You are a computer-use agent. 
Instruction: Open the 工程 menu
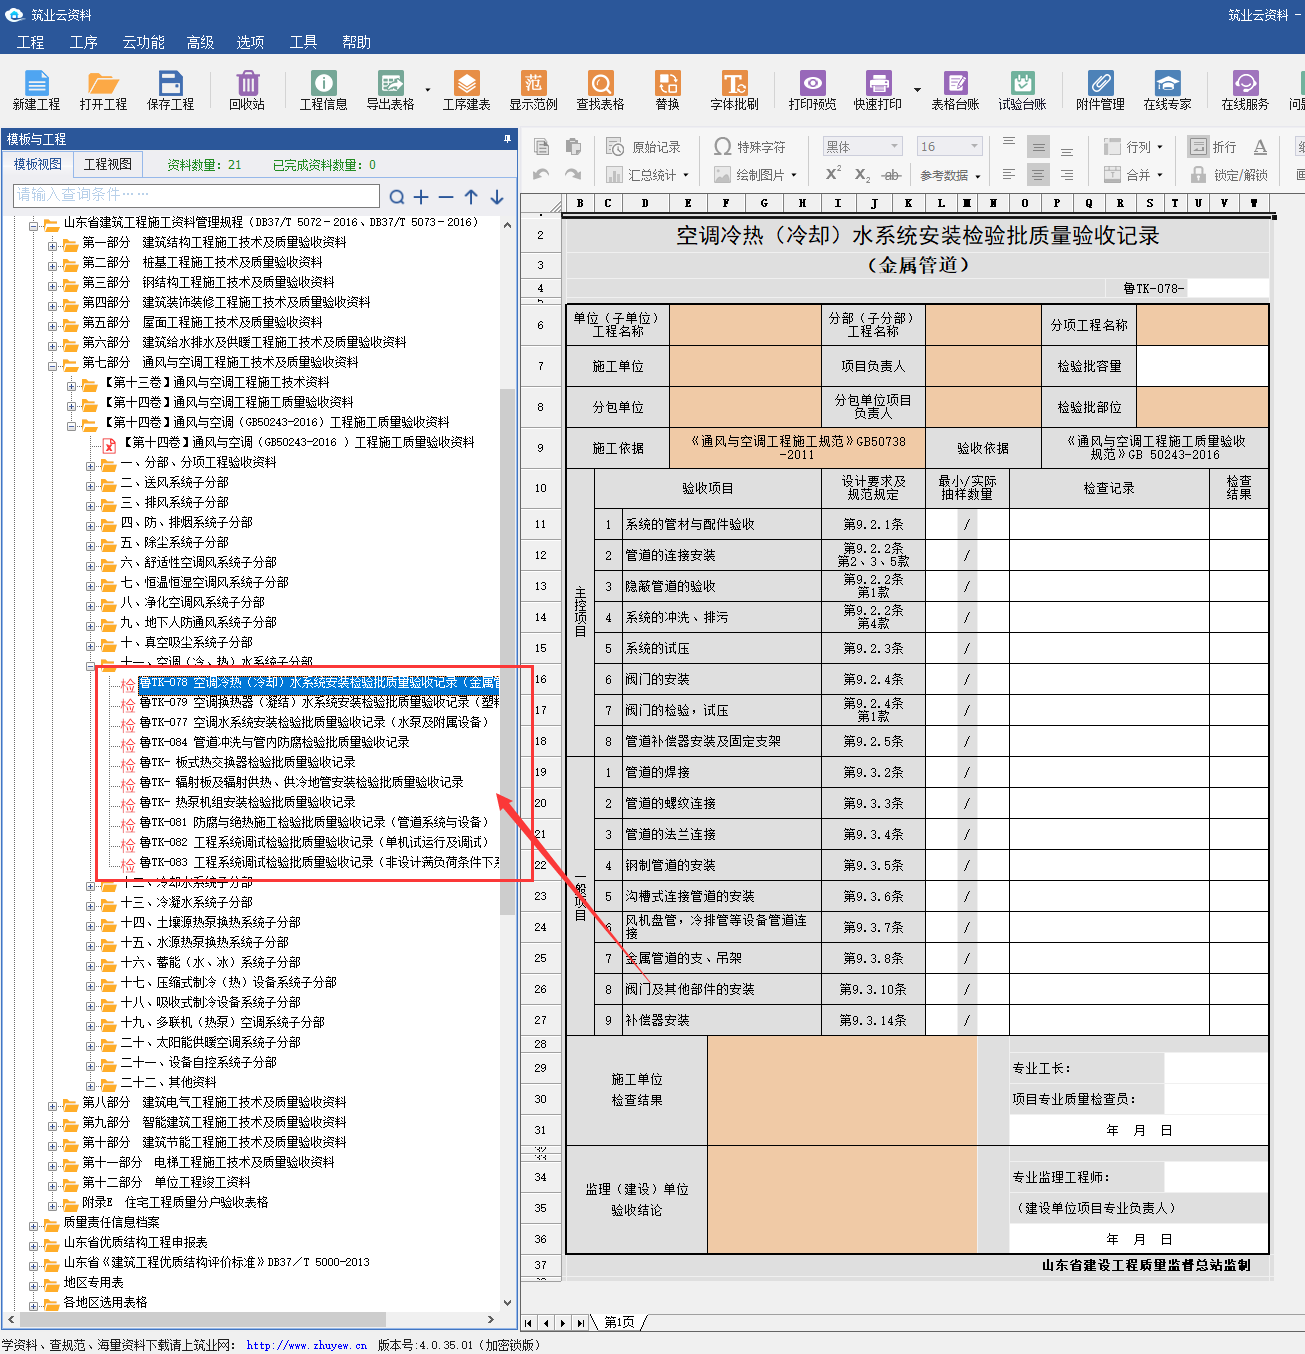[31, 42]
